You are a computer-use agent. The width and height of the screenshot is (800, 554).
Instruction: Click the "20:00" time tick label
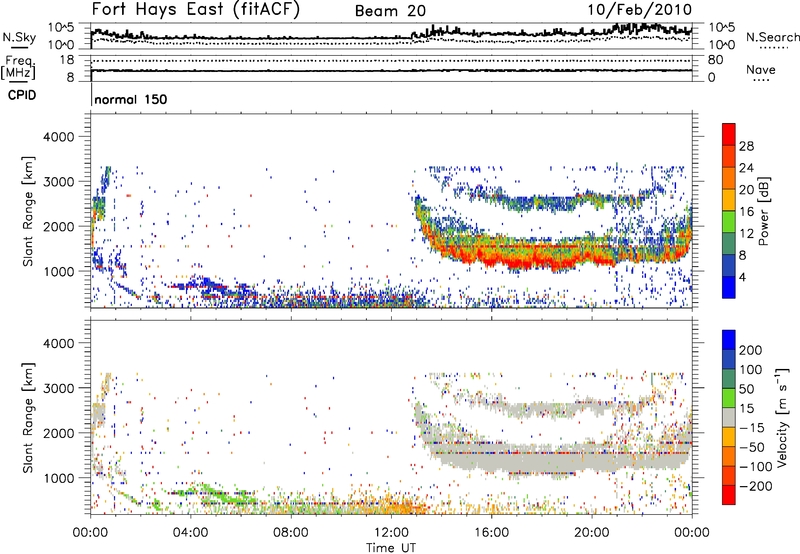click(x=591, y=533)
